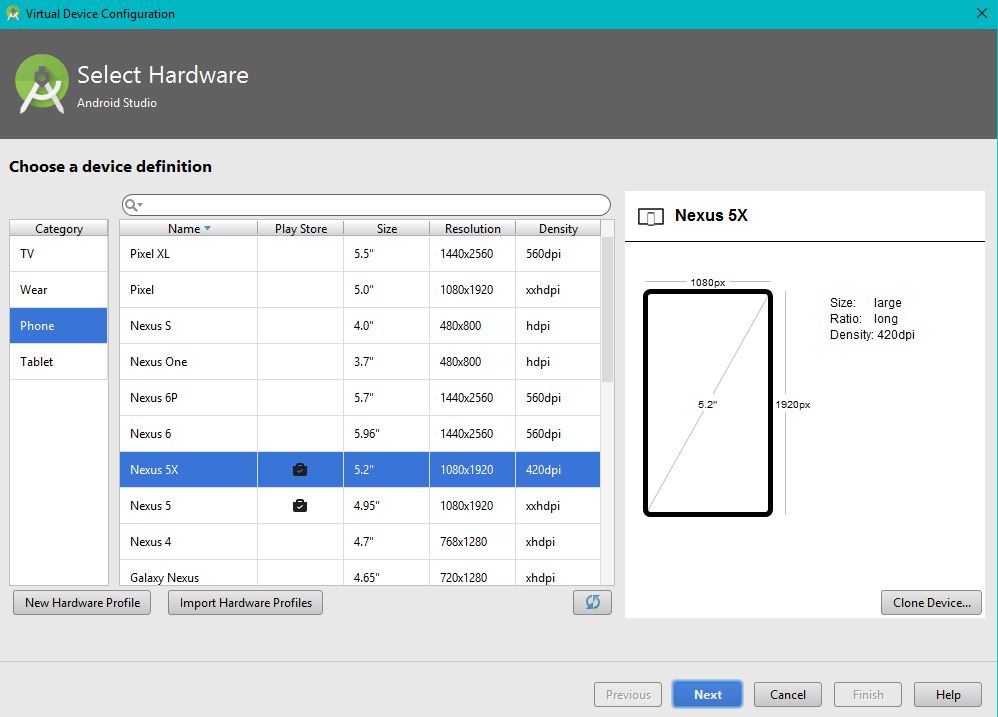This screenshot has width=998, height=717.
Task: Select the Tablet category
Action: (x=59, y=361)
